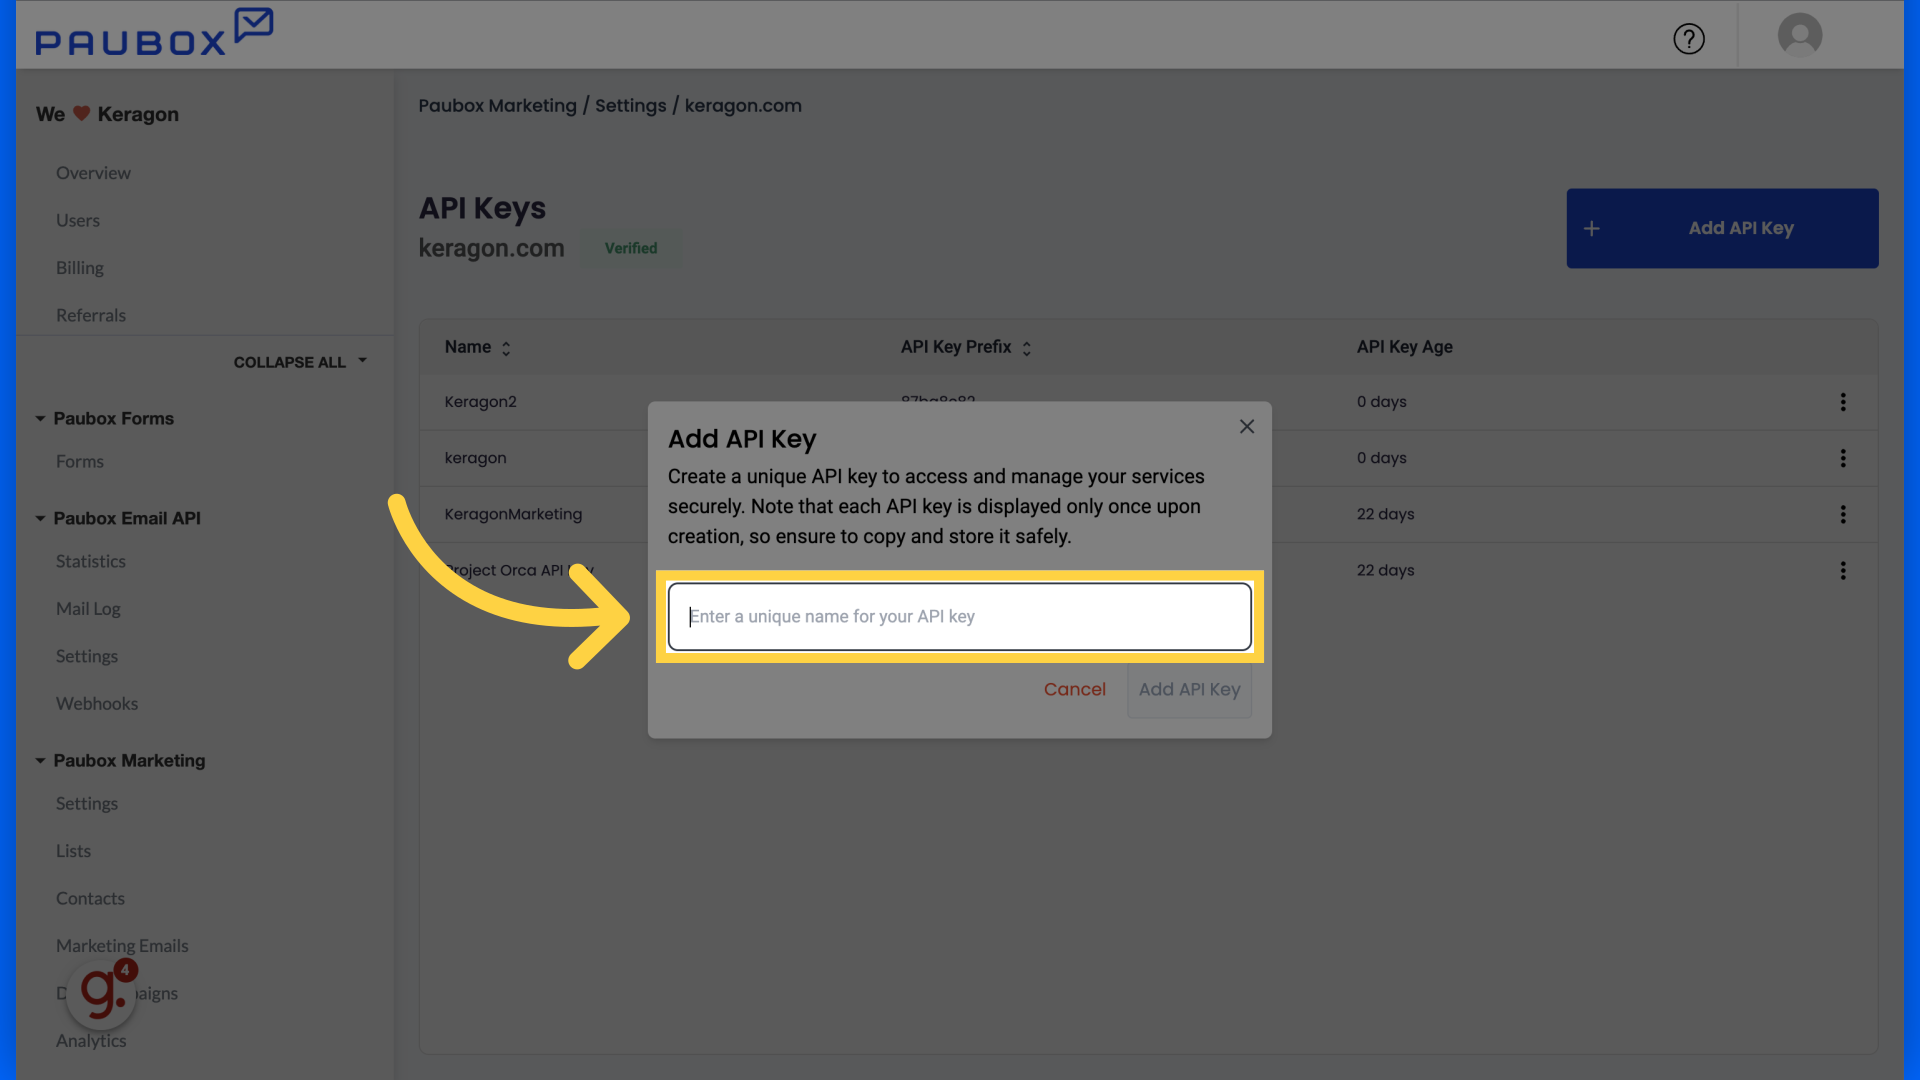Open Users in the sidebar
Image resolution: width=1920 pixels, height=1080 pixels.
tap(78, 220)
